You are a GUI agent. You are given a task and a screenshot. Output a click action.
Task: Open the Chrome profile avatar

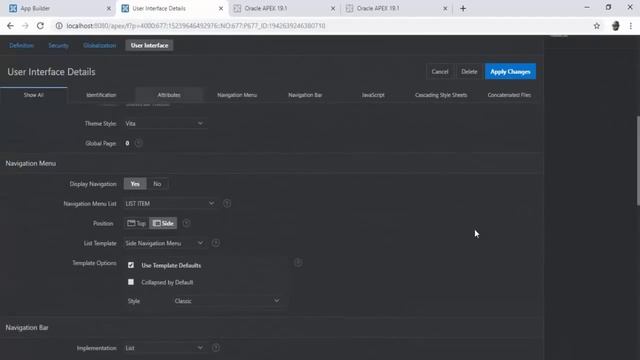pos(616,26)
